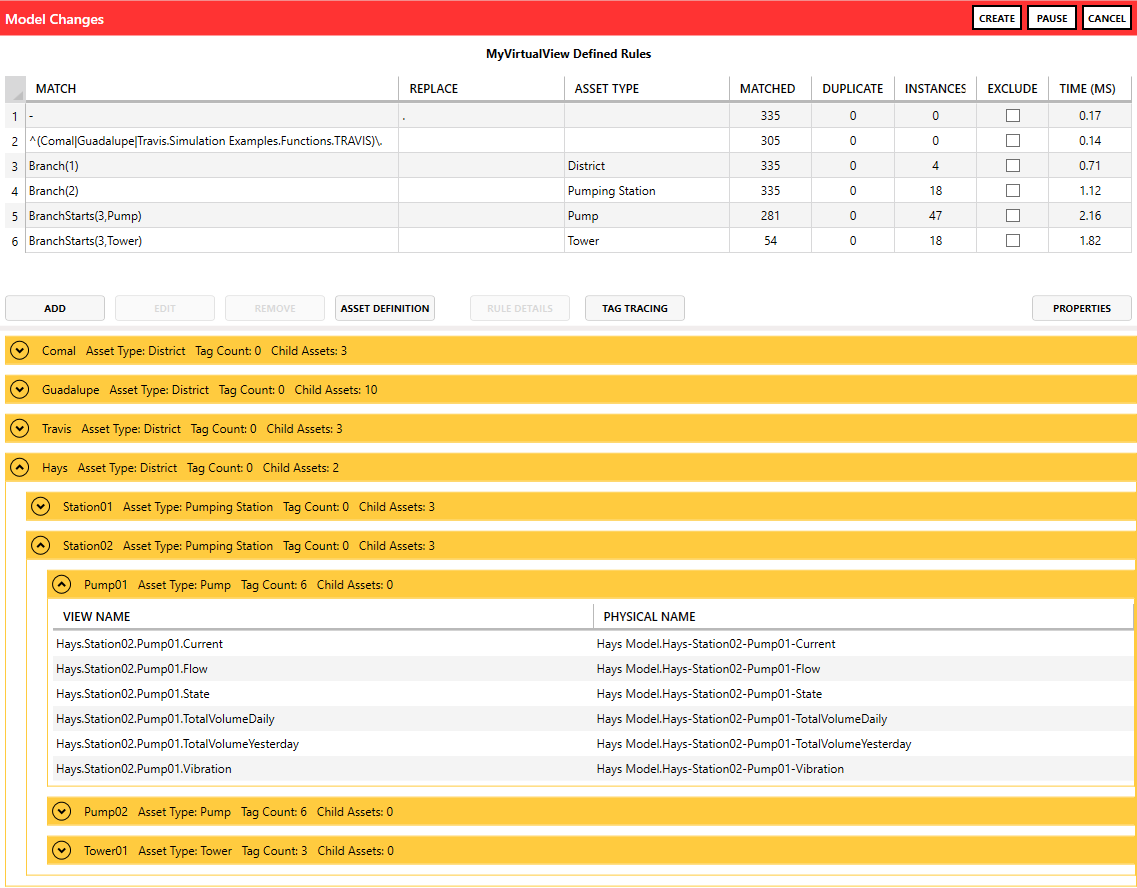Collapse the Pump01 tag list
Image resolution: width=1137 pixels, height=888 pixels.
62,585
